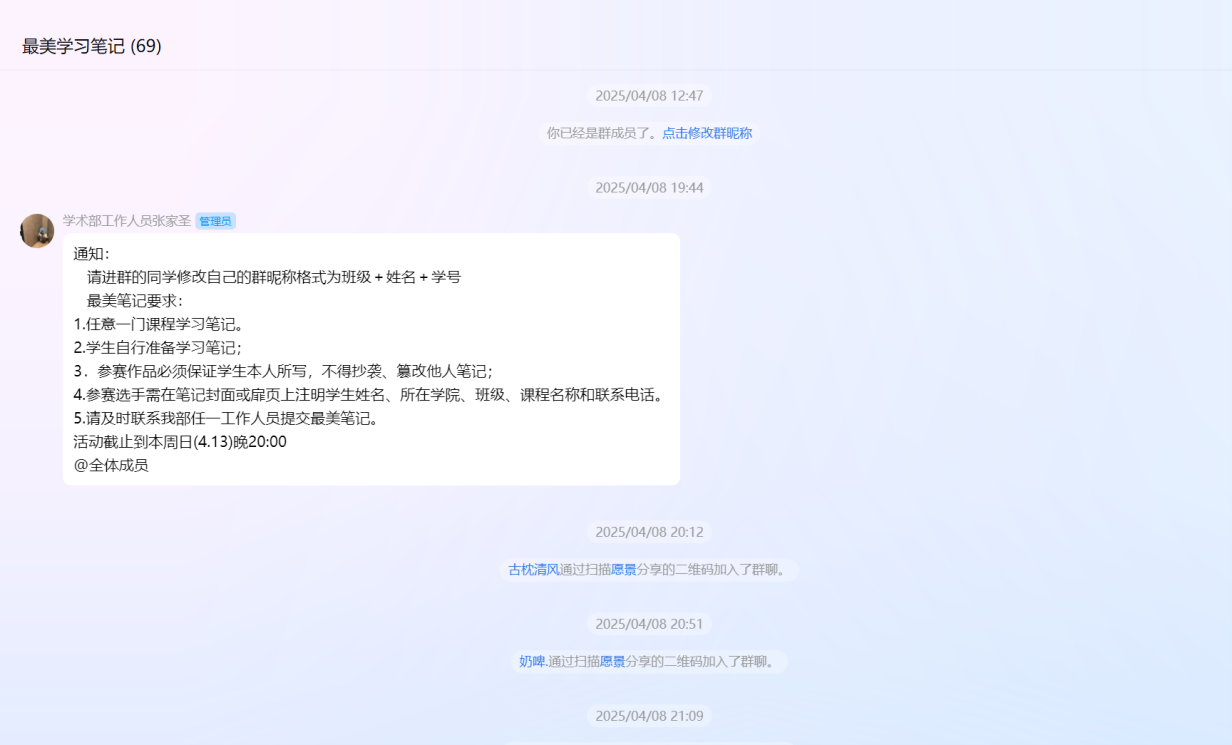Click 愿景 in the 奶啤 join message

pyautogui.click(x=612, y=662)
